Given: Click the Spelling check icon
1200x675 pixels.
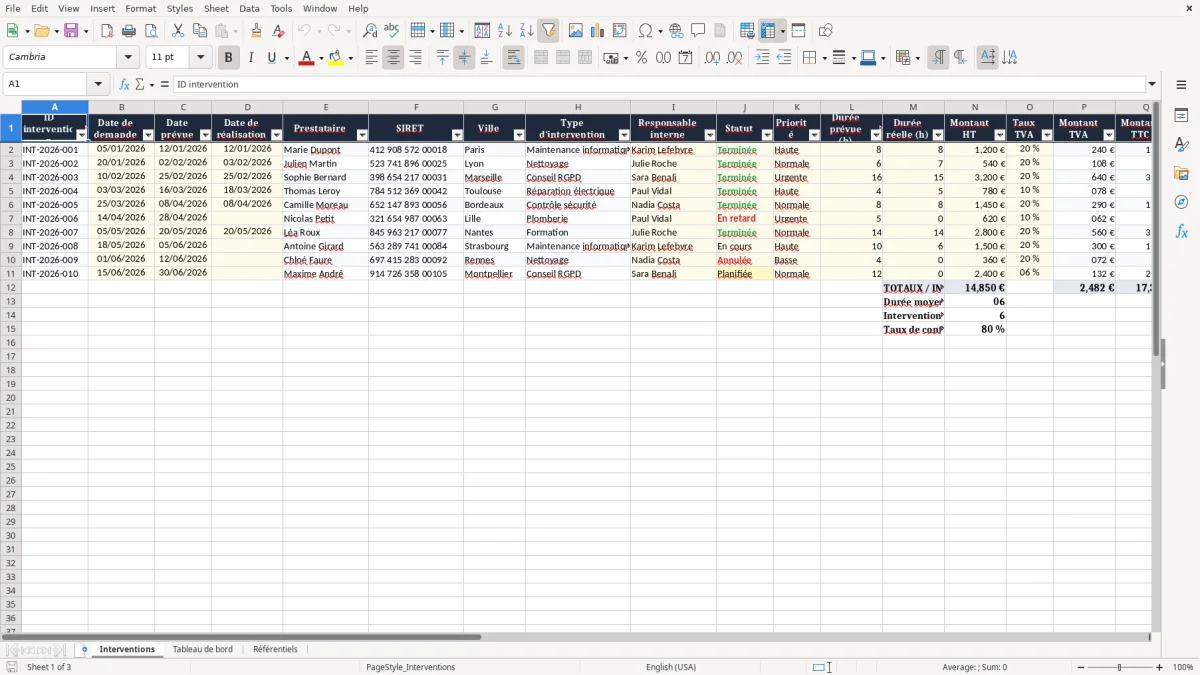Looking at the screenshot, I should tap(392, 31).
